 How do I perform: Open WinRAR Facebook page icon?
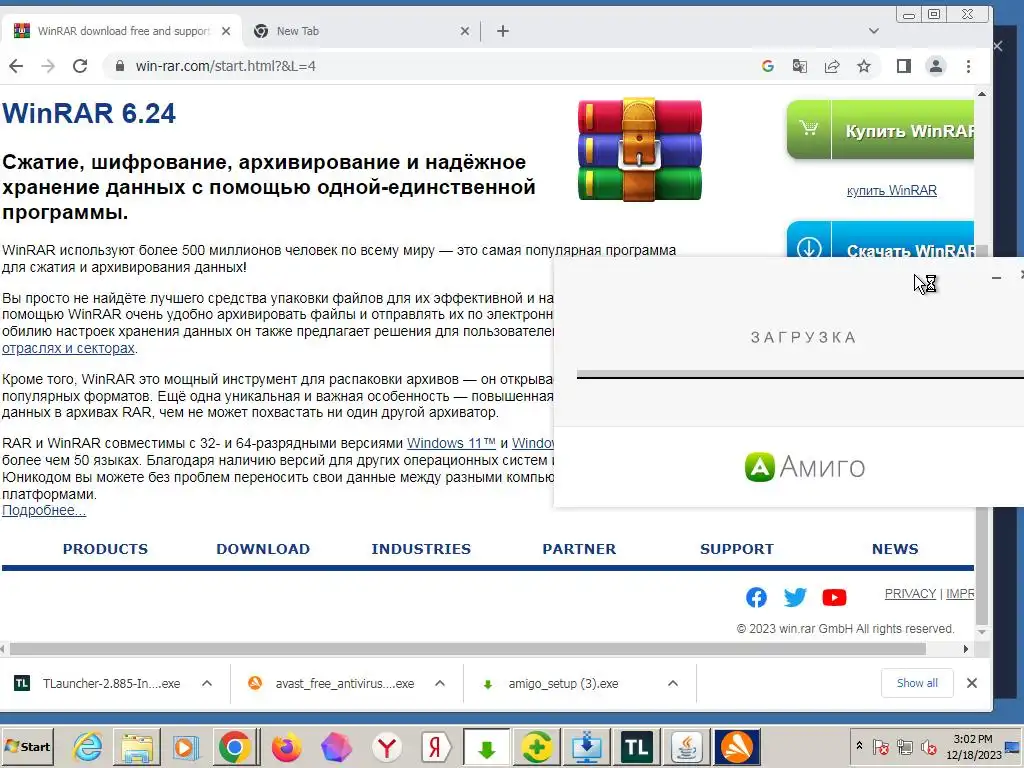pyautogui.click(x=756, y=597)
